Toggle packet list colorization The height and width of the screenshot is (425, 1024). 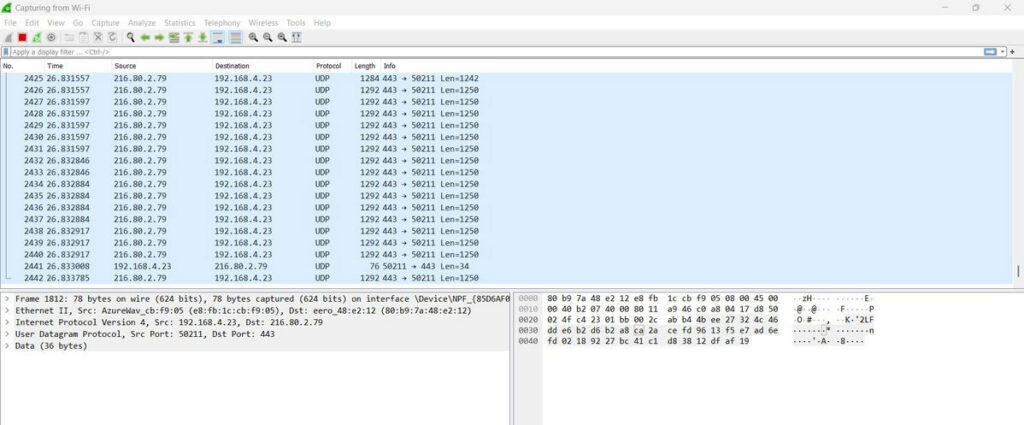[x=235, y=37]
